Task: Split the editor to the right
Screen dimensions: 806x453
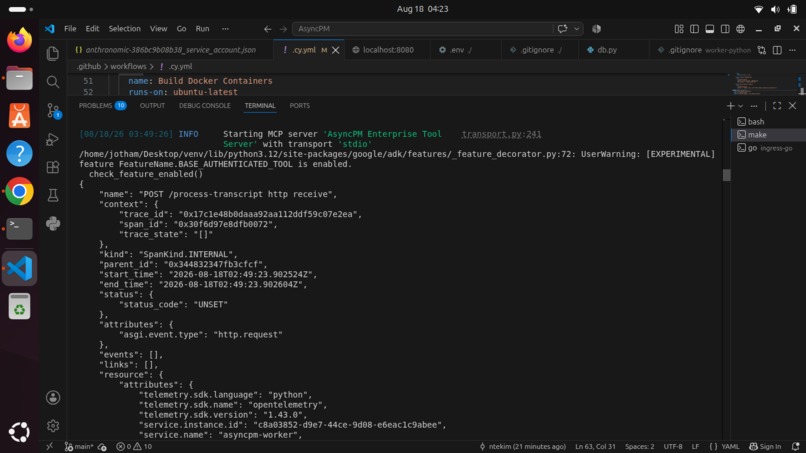Action: (777, 50)
